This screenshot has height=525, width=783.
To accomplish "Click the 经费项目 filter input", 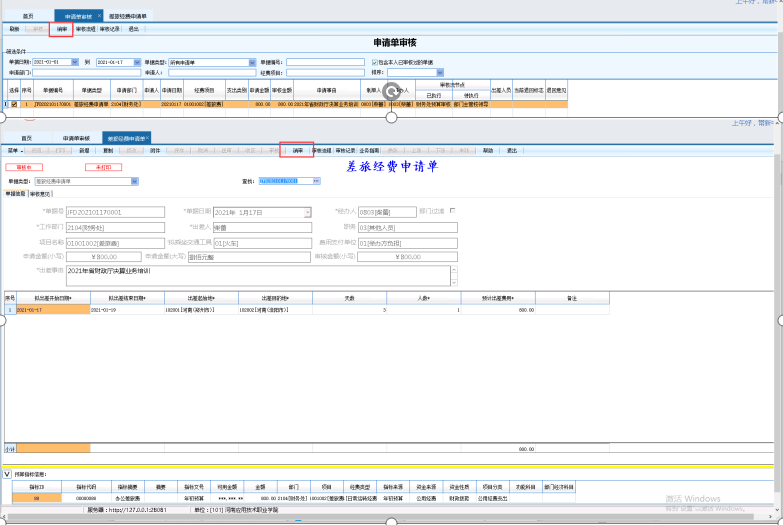I will point(325,72).
